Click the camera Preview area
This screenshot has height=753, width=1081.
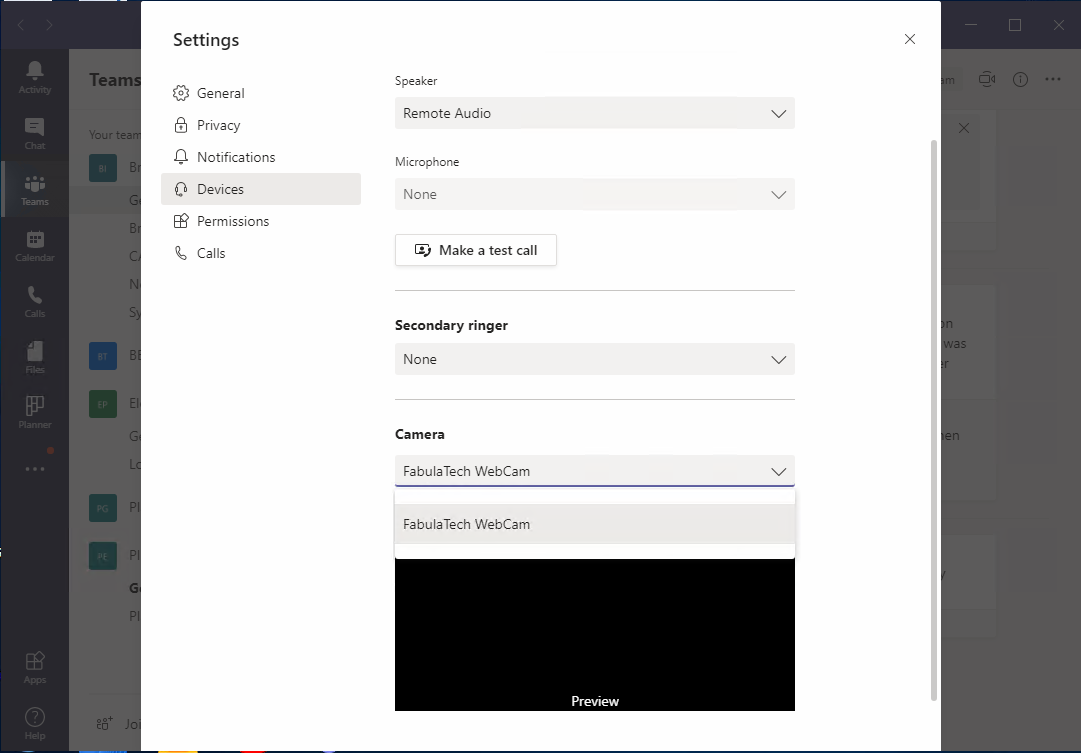594,634
